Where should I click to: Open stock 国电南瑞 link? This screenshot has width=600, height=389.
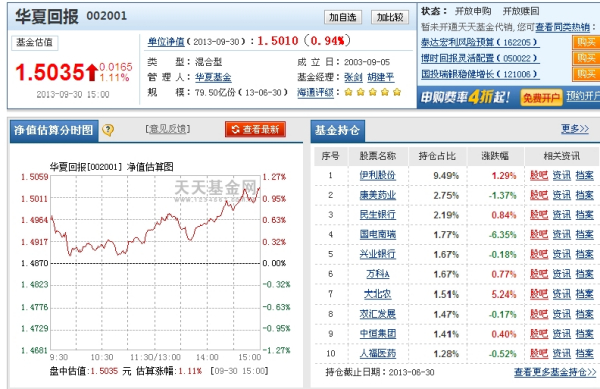(x=377, y=234)
